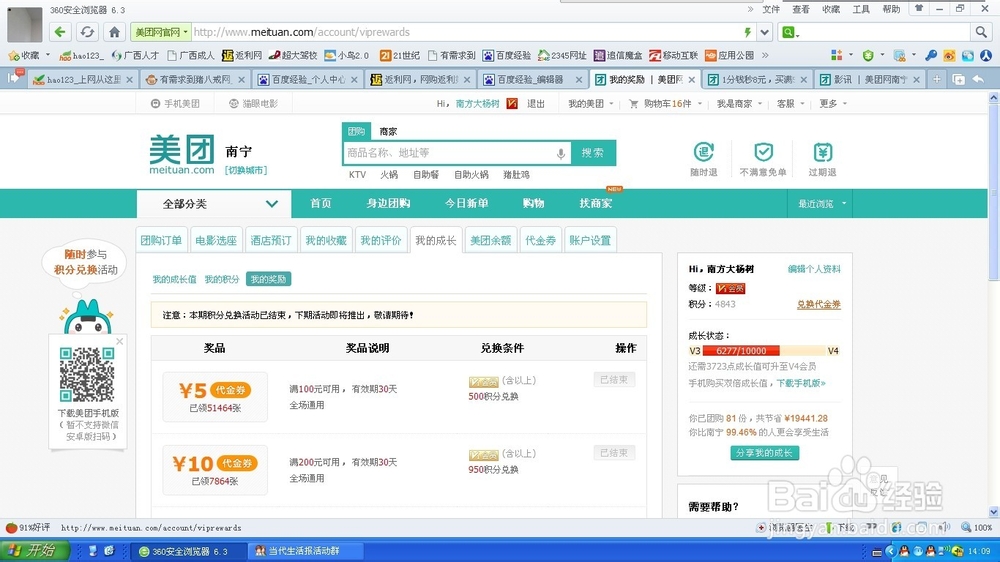Go back with the green arrow button

tap(60, 32)
